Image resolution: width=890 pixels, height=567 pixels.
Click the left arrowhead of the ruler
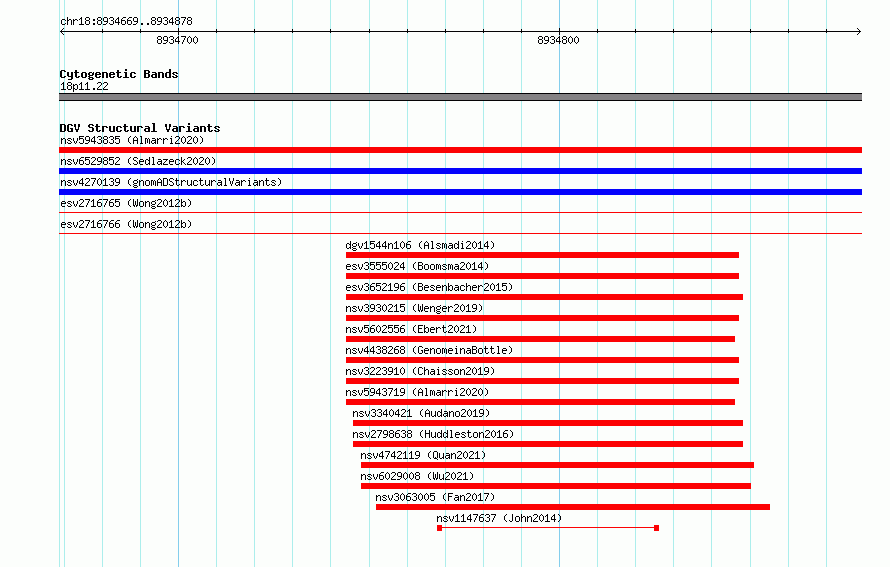point(62,32)
